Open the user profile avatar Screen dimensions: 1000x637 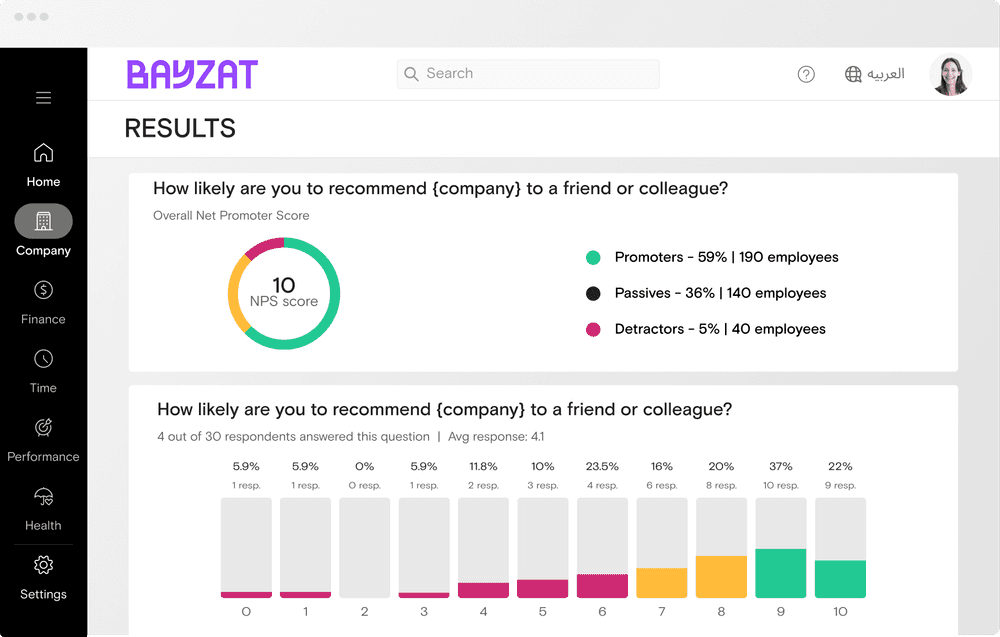(x=950, y=75)
